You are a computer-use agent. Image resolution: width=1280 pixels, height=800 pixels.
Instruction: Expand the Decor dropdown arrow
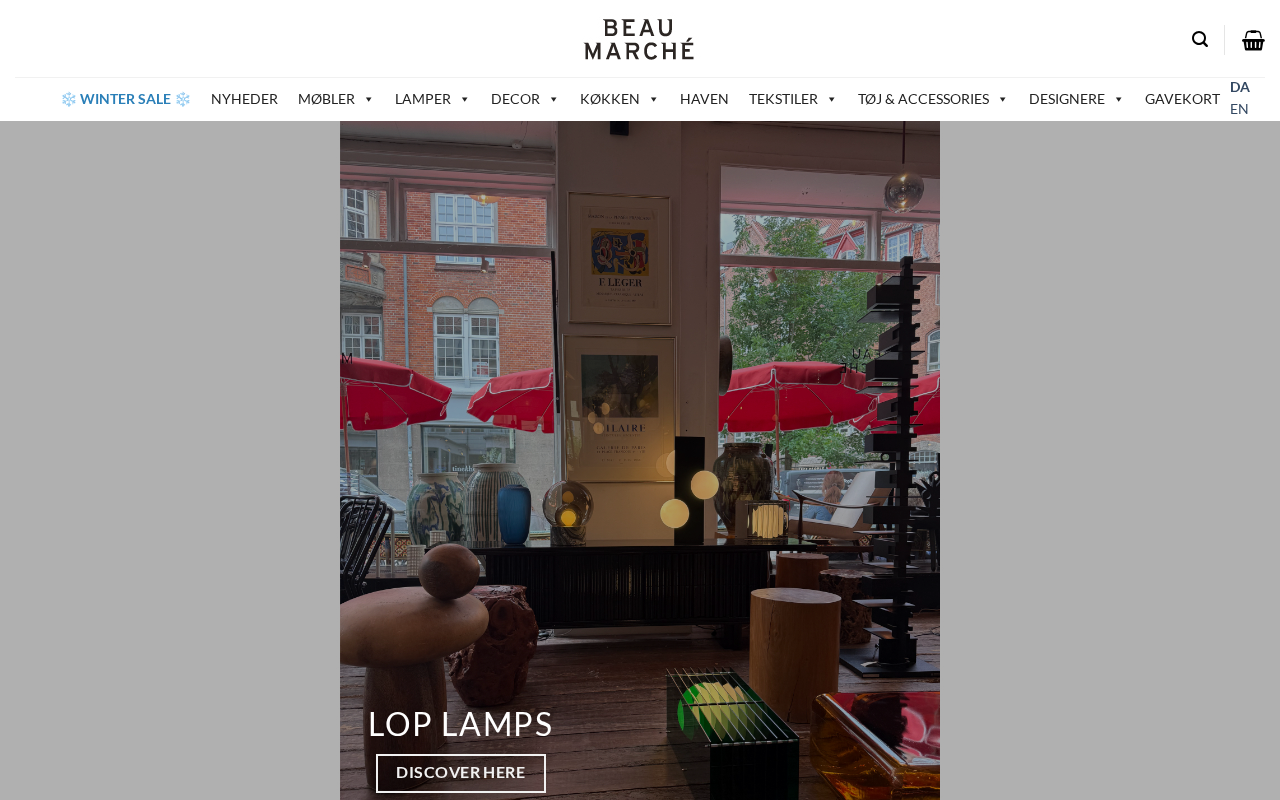[x=554, y=99]
